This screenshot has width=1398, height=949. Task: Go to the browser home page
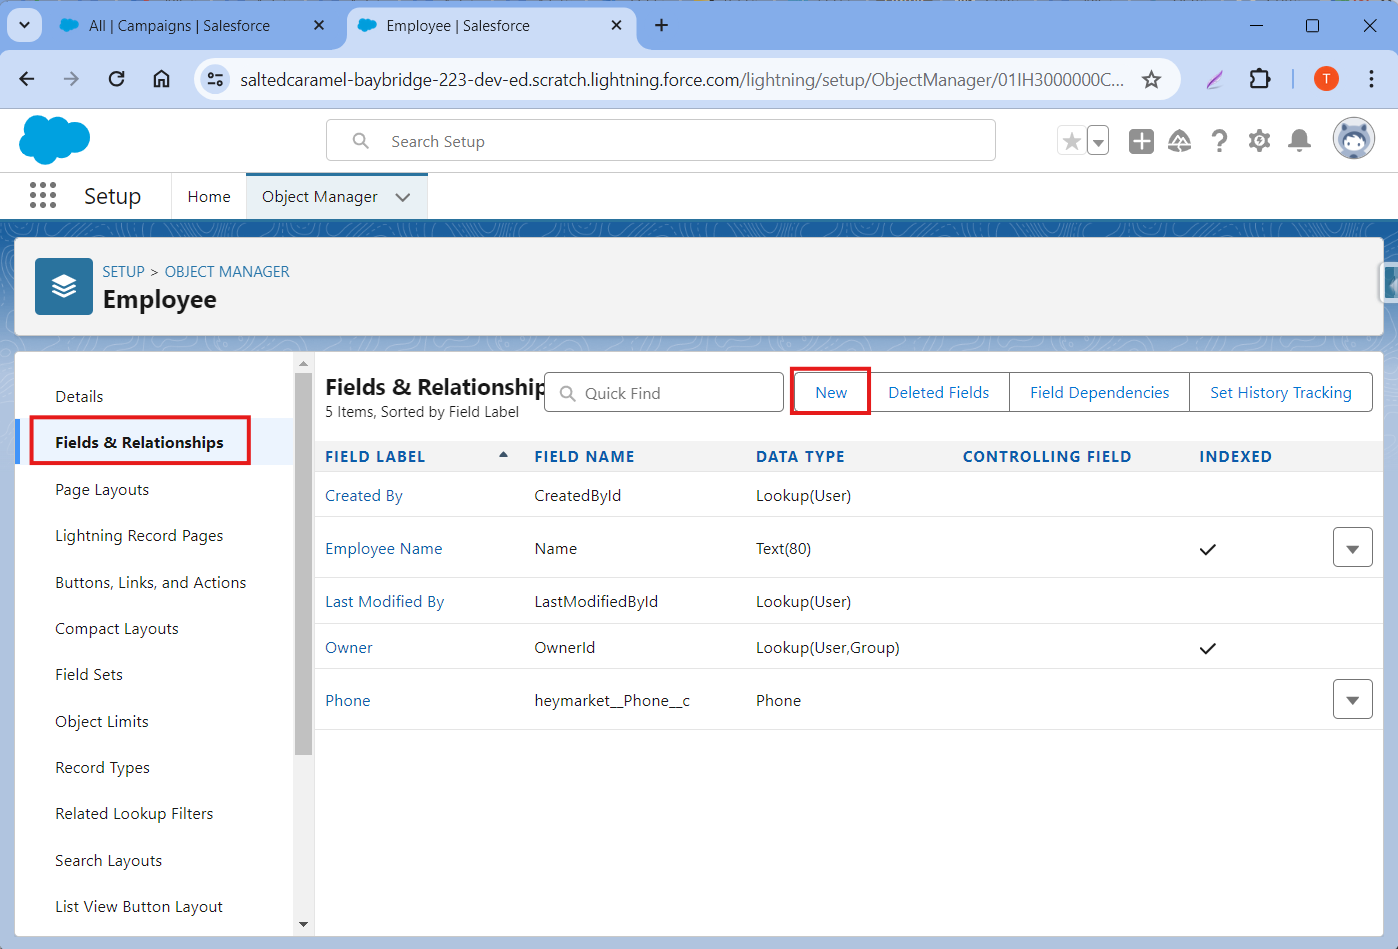point(161,79)
